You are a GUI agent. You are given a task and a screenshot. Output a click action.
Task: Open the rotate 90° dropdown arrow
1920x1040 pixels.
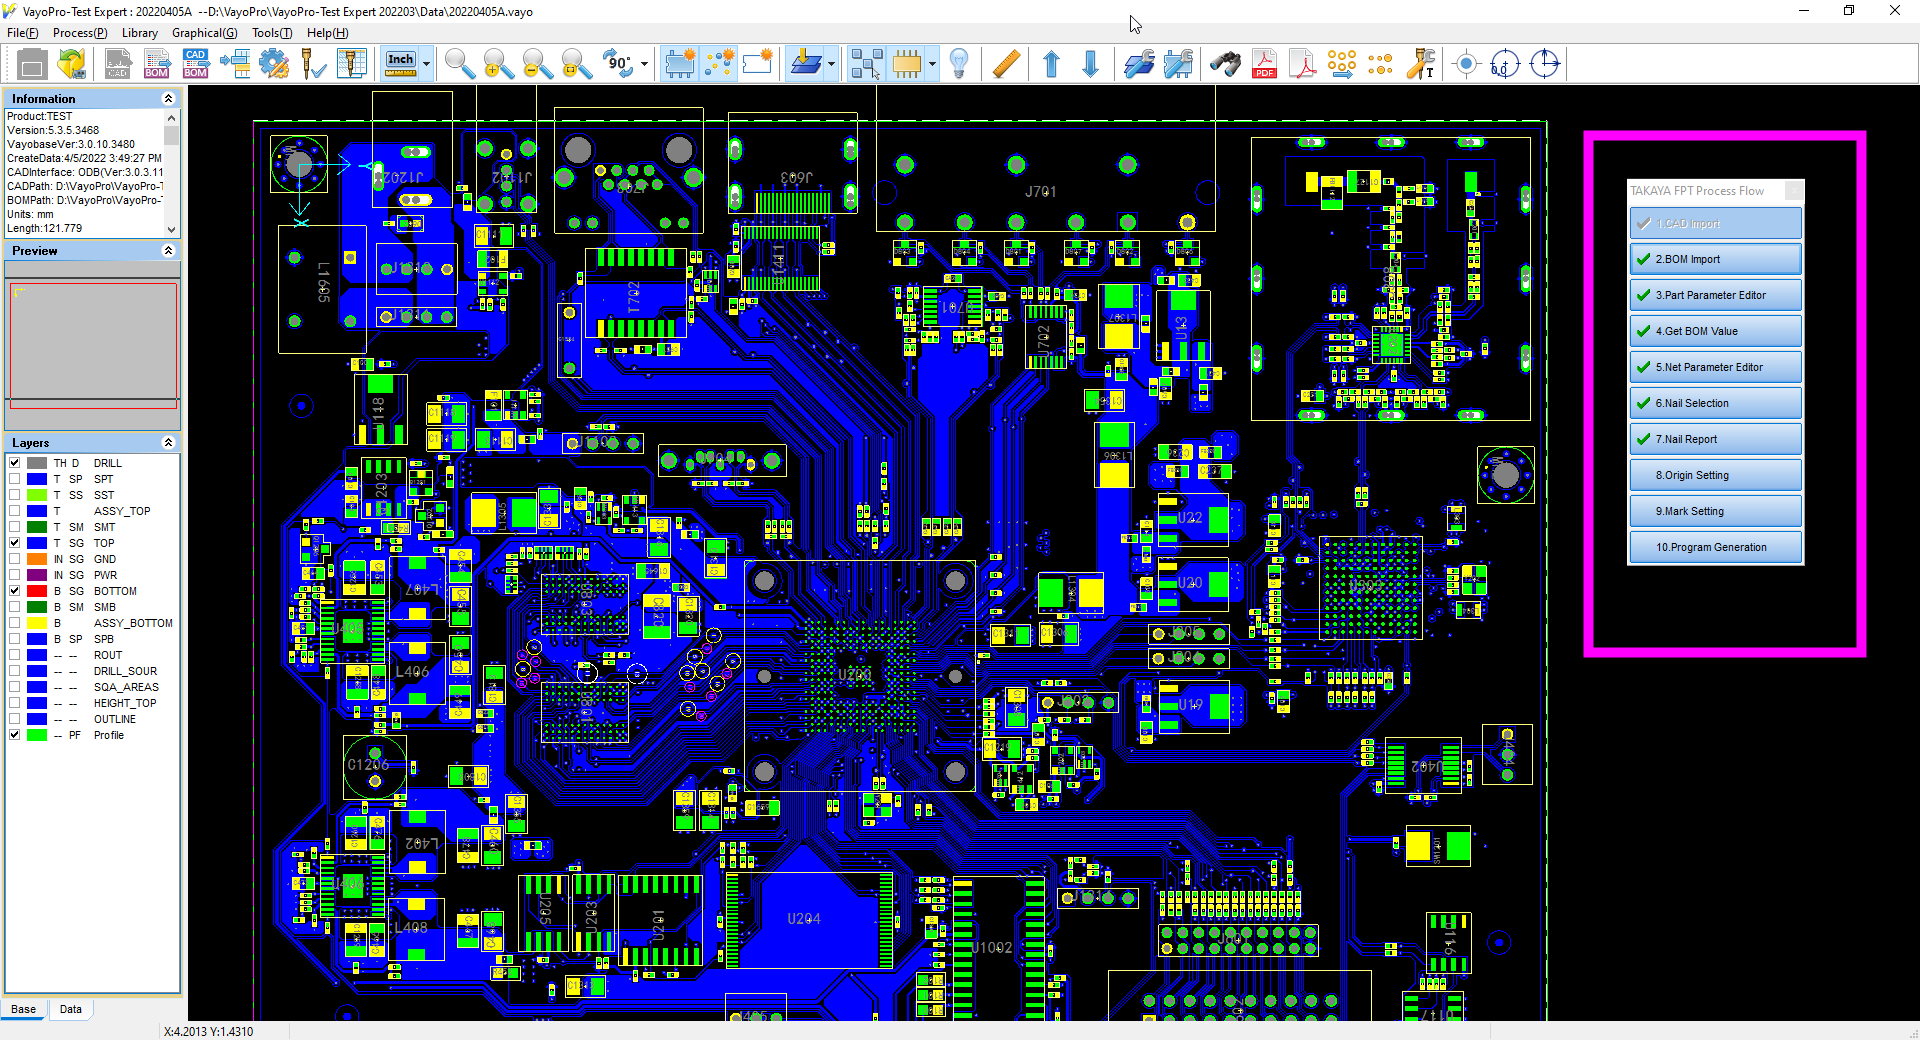pos(644,64)
